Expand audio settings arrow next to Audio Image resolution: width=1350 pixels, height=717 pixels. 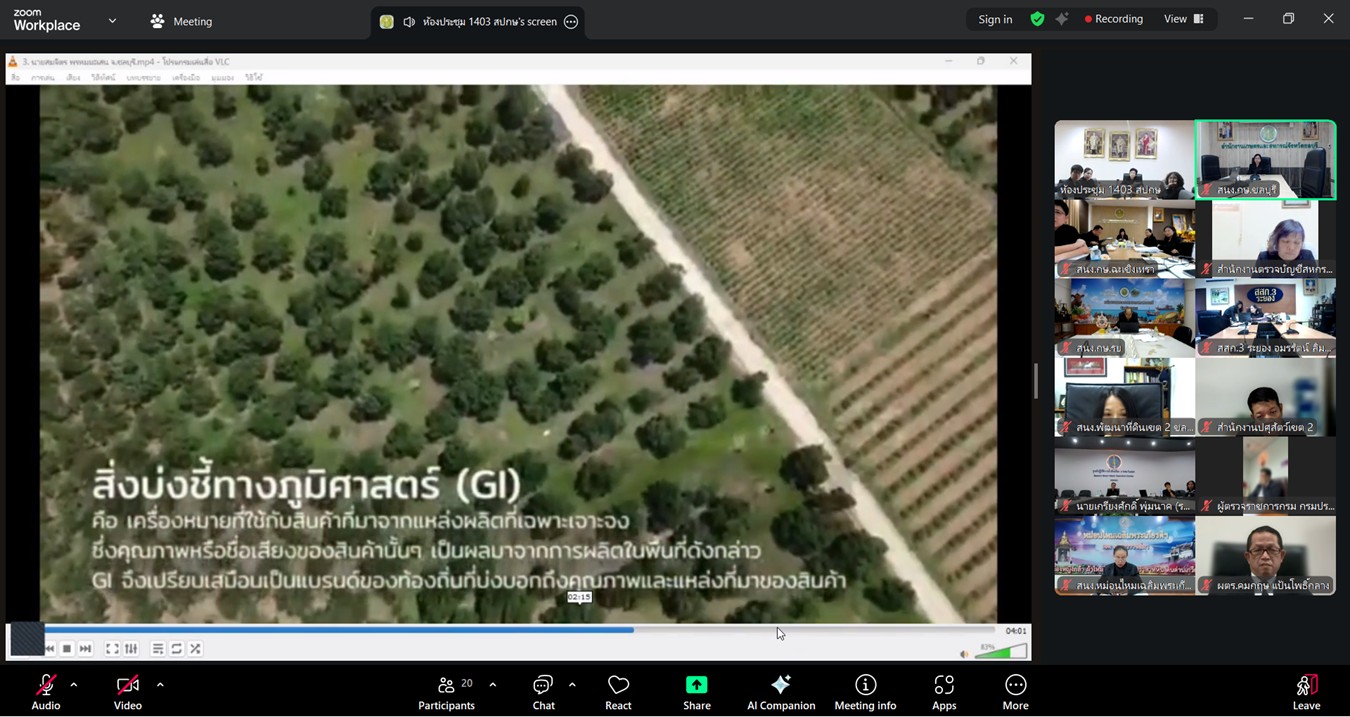point(73,685)
